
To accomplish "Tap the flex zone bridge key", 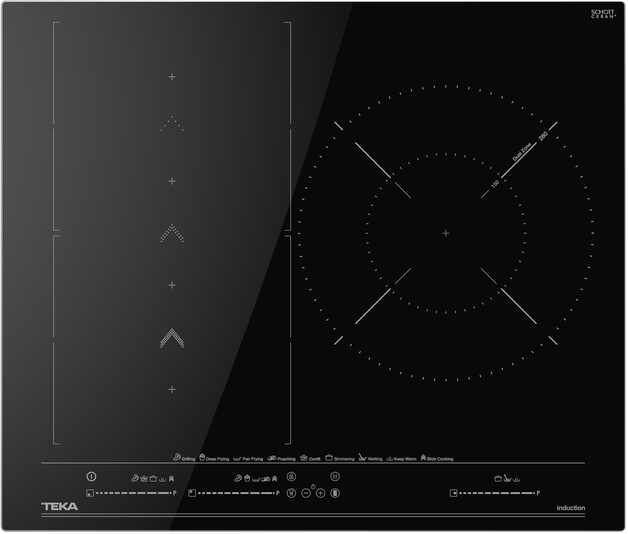I will coord(335,493).
